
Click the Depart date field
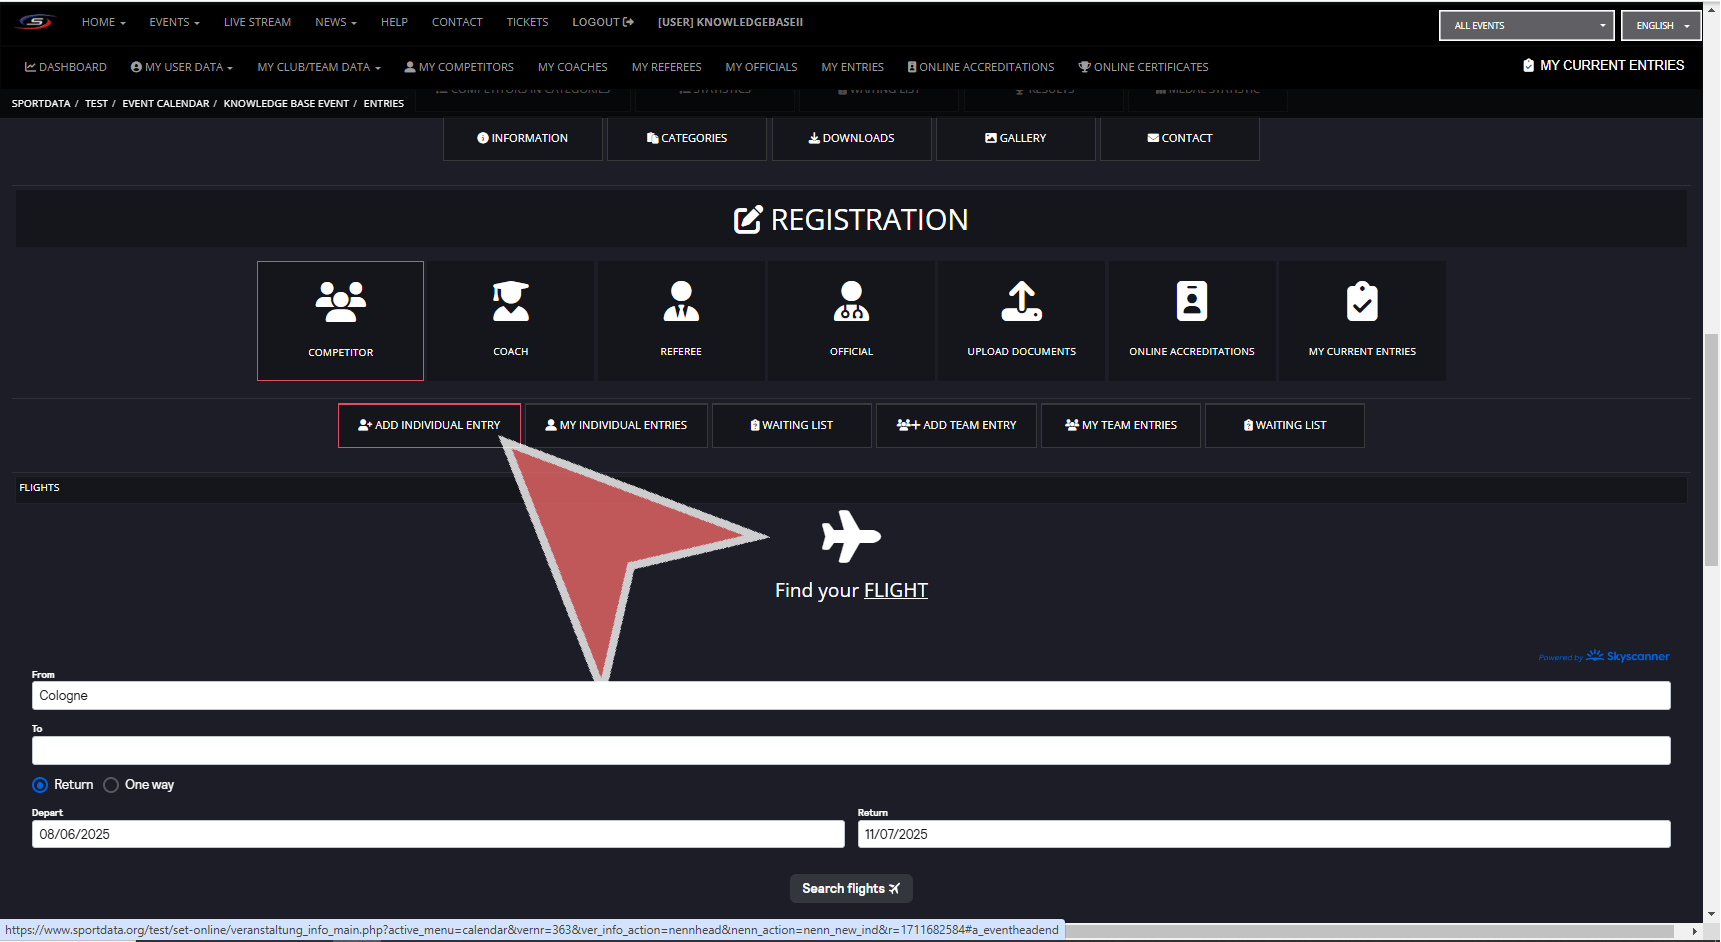(x=437, y=834)
